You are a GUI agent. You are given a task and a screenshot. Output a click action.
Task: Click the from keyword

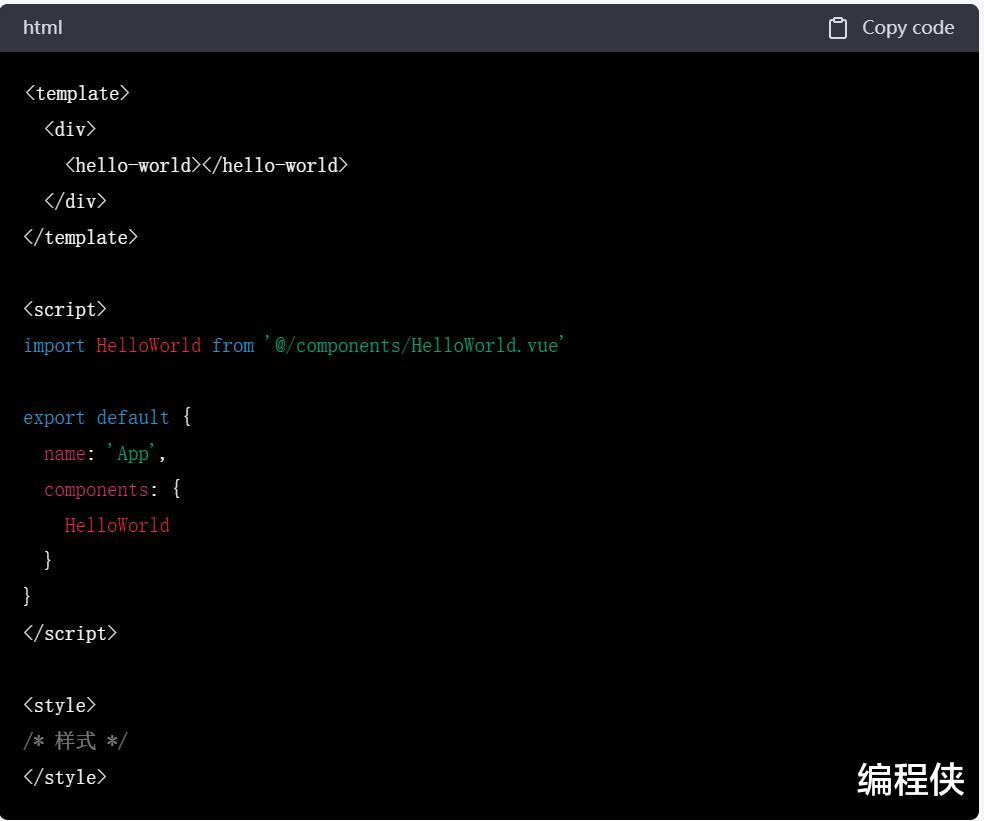233,345
